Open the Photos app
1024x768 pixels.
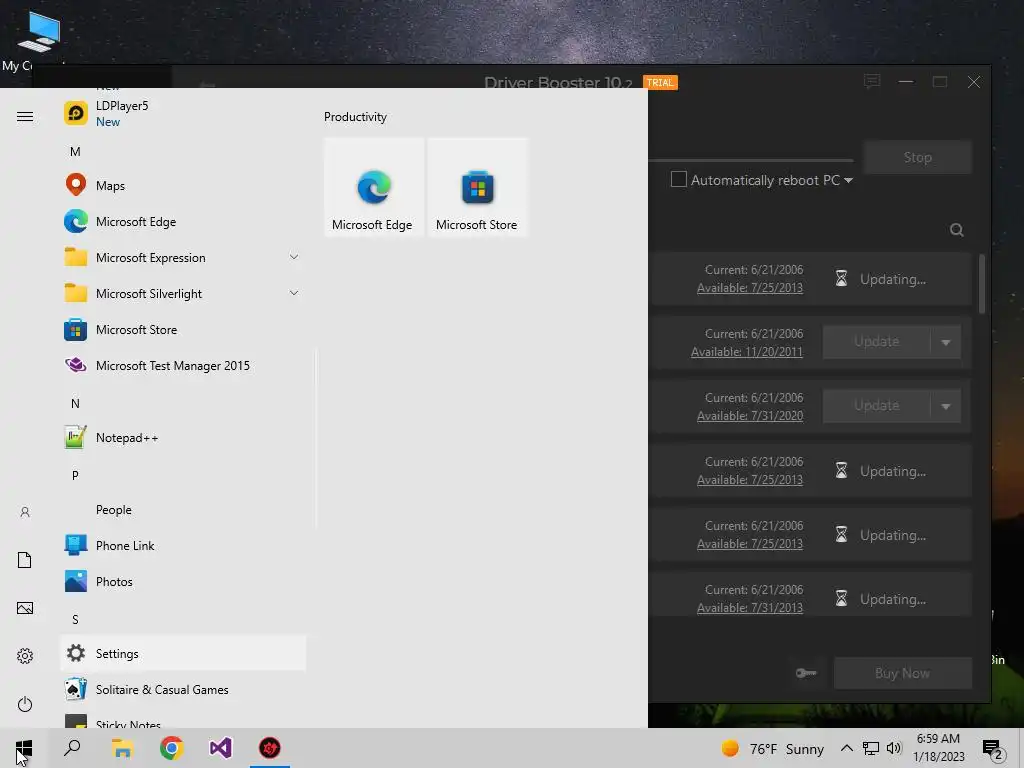183,581
